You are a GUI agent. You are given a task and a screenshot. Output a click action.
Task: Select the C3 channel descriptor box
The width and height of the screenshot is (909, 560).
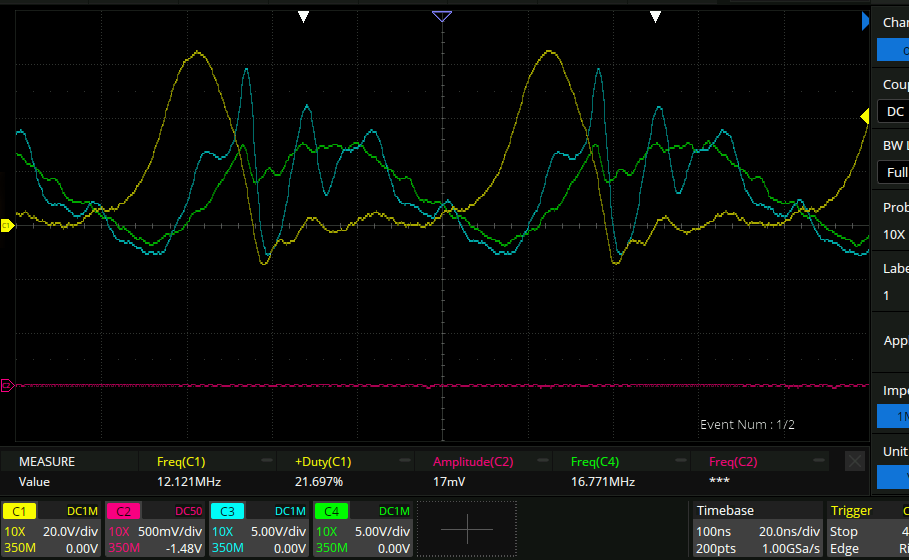point(258,529)
